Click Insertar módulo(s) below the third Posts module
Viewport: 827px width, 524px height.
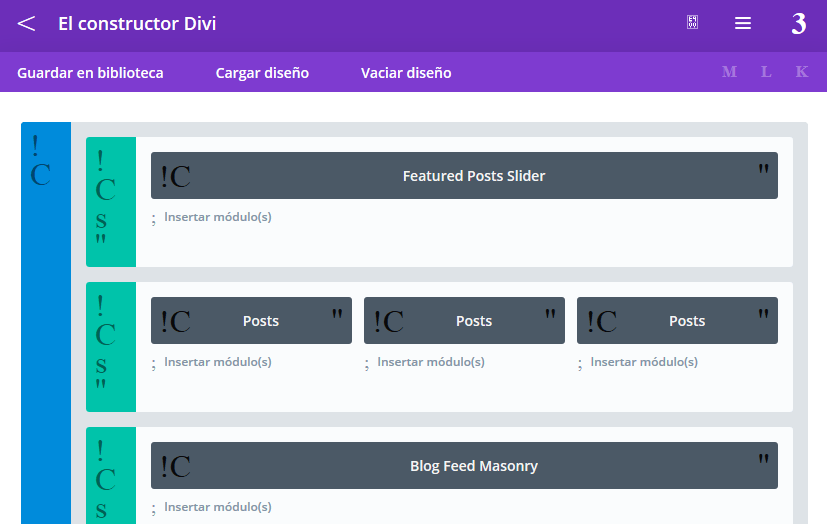tap(643, 362)
